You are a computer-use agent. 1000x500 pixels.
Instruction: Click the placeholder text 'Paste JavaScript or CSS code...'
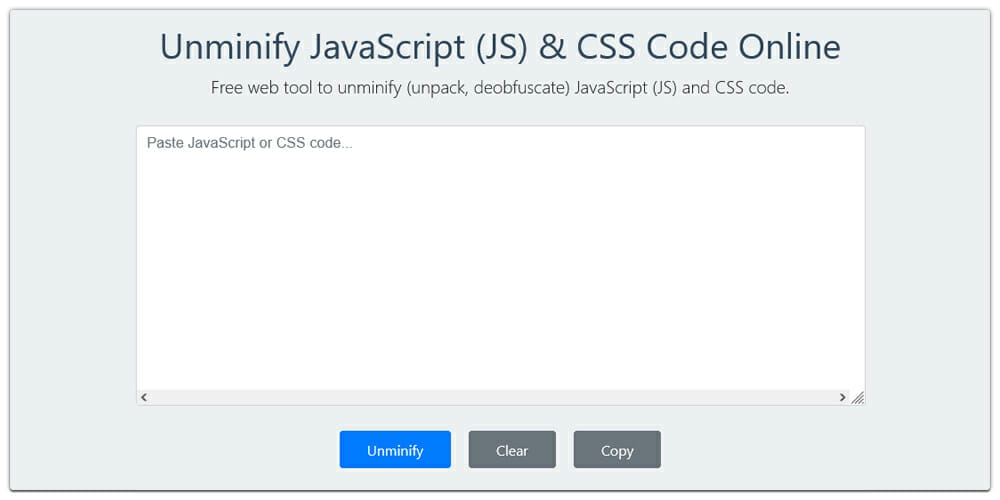tap(249, 143)
